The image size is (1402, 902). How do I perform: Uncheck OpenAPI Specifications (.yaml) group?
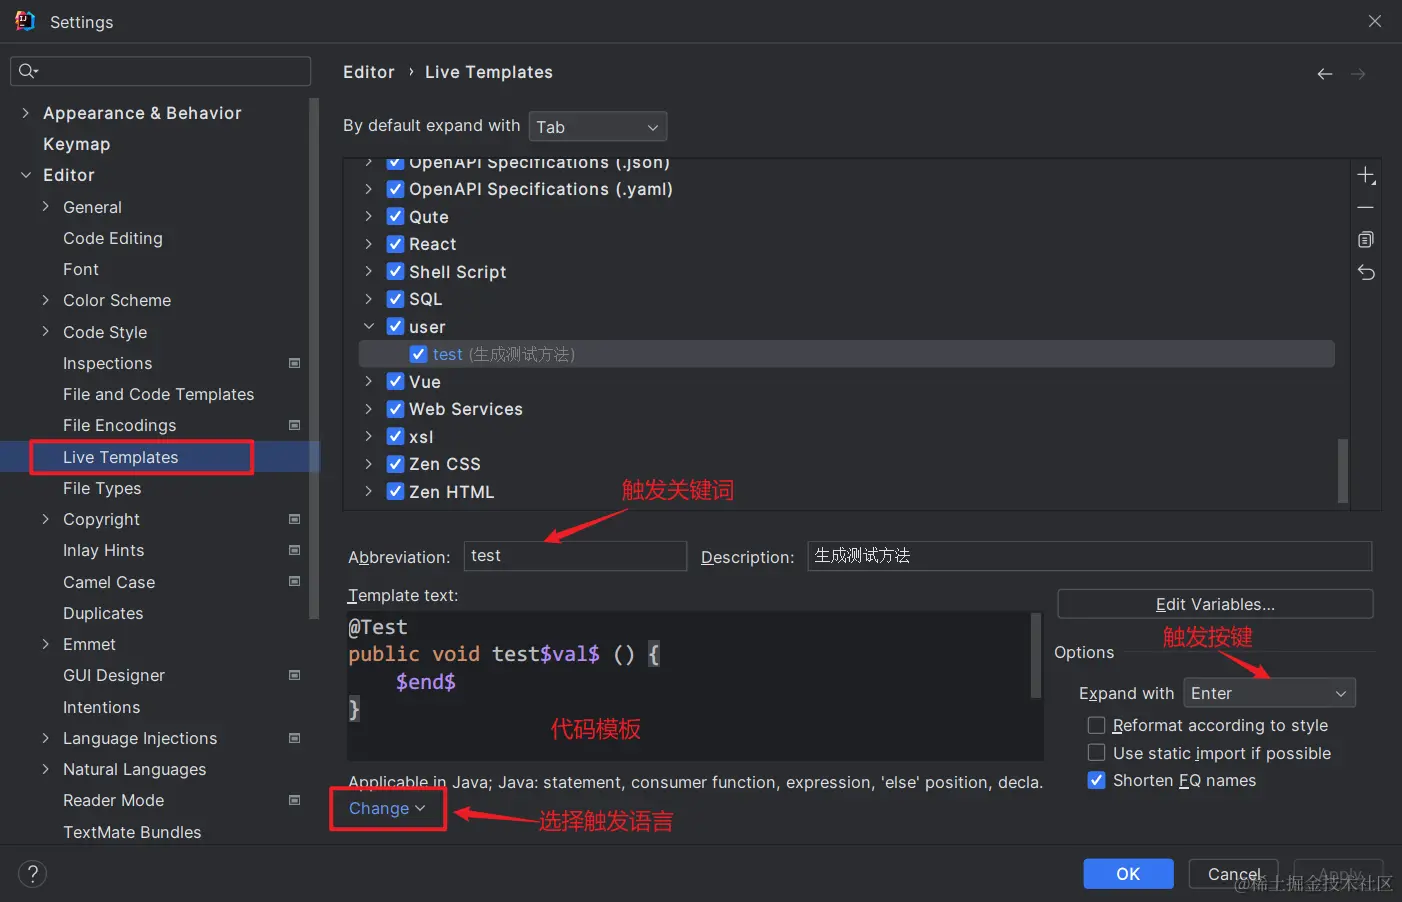[x=395, y=189]
